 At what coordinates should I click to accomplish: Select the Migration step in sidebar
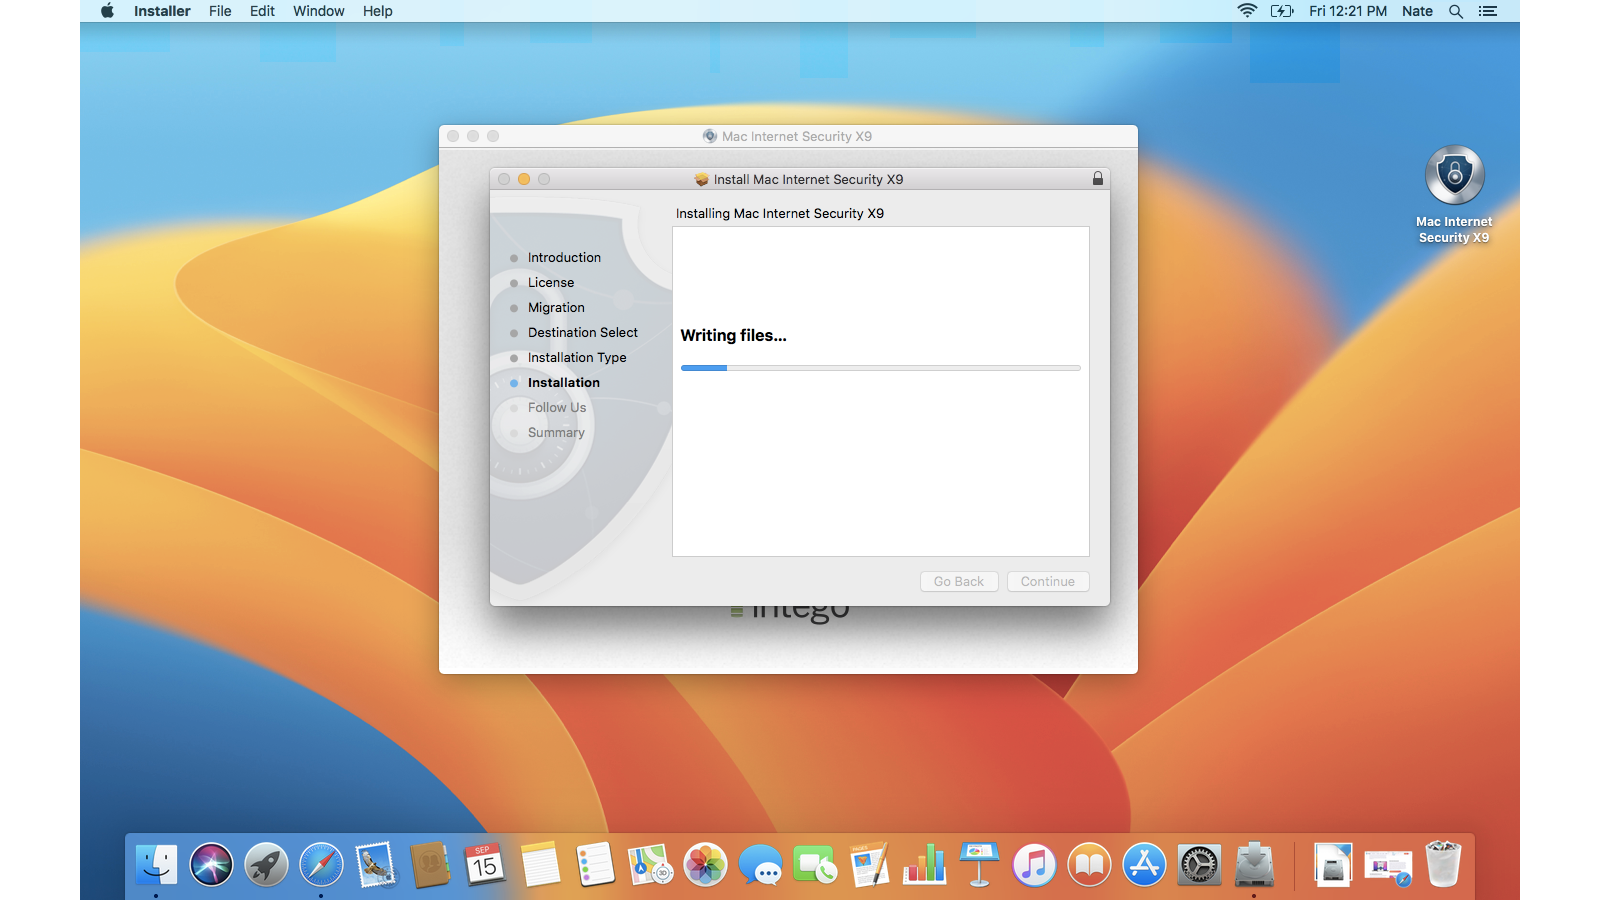point(556,308)
